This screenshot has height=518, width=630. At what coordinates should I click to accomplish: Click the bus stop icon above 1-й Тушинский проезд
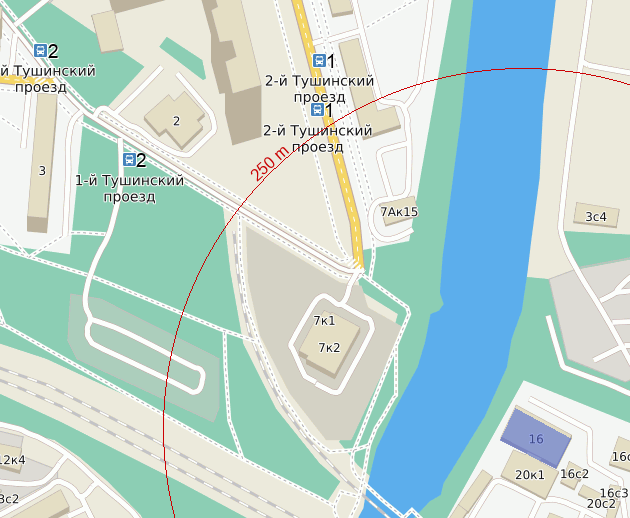point(129,160)
